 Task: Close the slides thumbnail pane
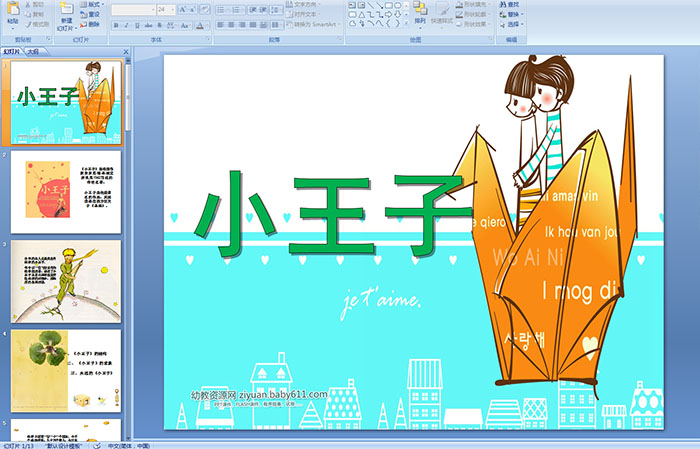tap(126, 52)
